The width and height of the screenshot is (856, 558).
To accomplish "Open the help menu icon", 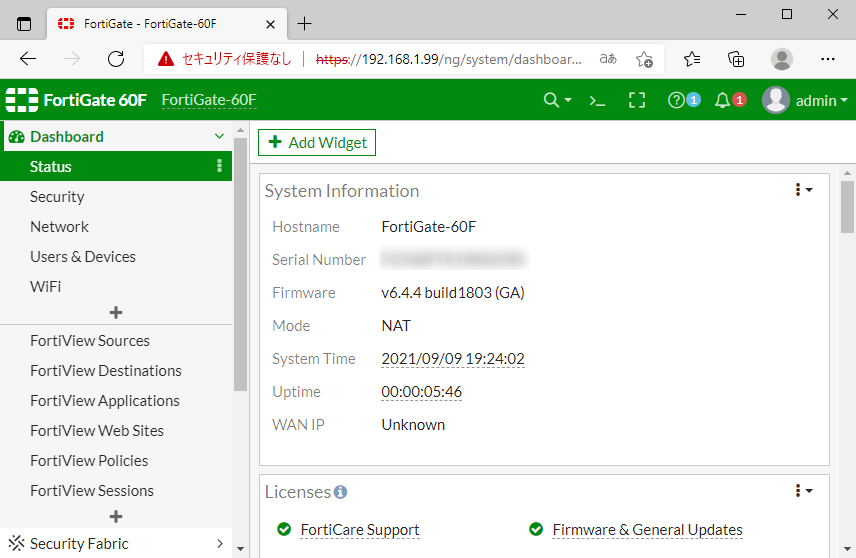I will [x=676, y=100].
